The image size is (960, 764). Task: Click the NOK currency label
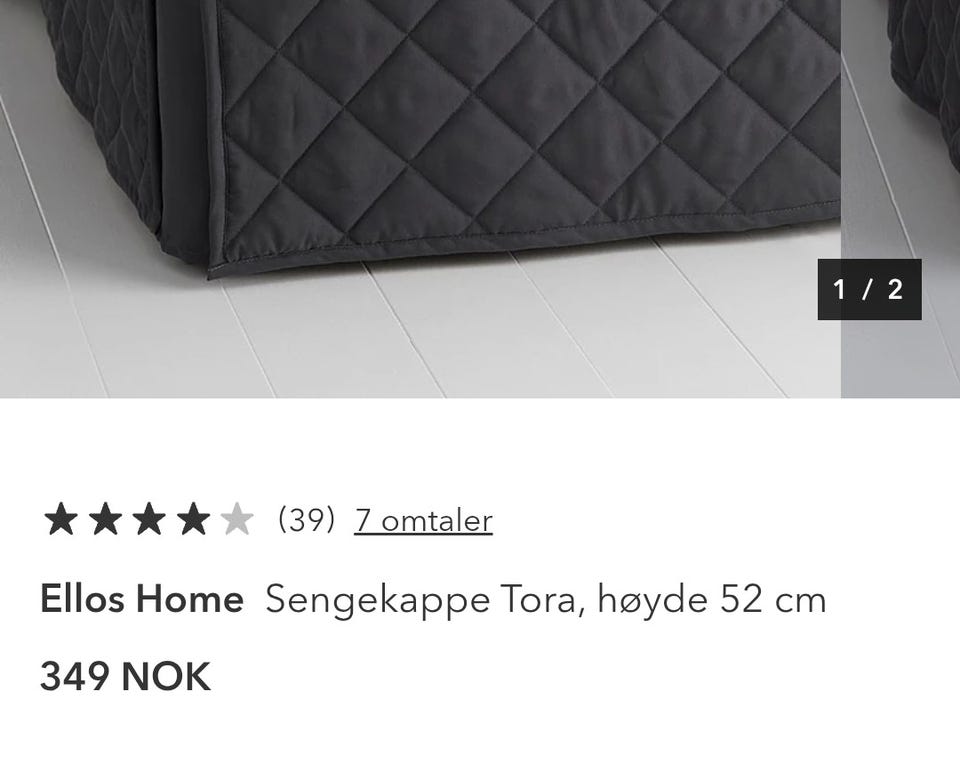[x=166, y=676]
